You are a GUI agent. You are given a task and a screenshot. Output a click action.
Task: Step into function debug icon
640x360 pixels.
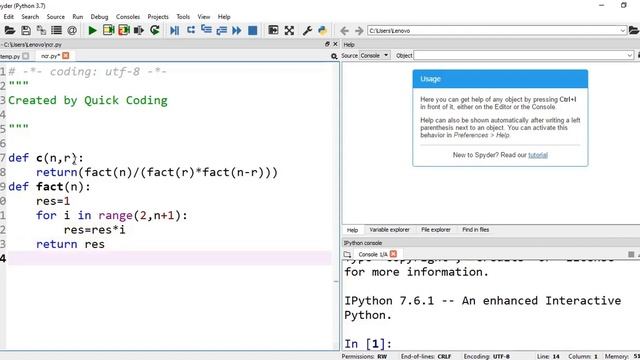click(x=206, y=30)
